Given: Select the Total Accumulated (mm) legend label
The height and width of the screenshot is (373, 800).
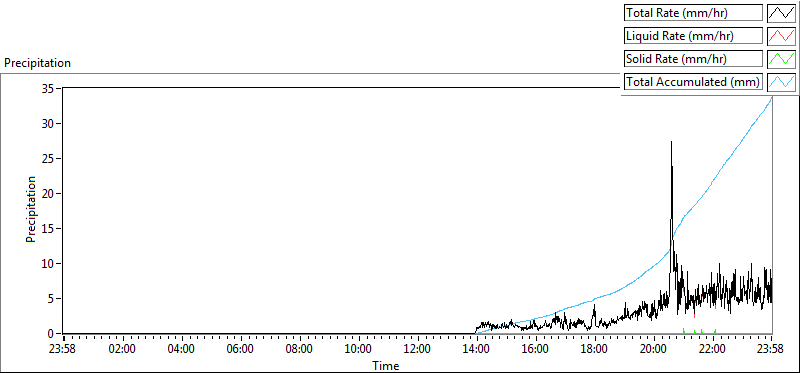Looking at the screenshot, I should click(693, 82).
